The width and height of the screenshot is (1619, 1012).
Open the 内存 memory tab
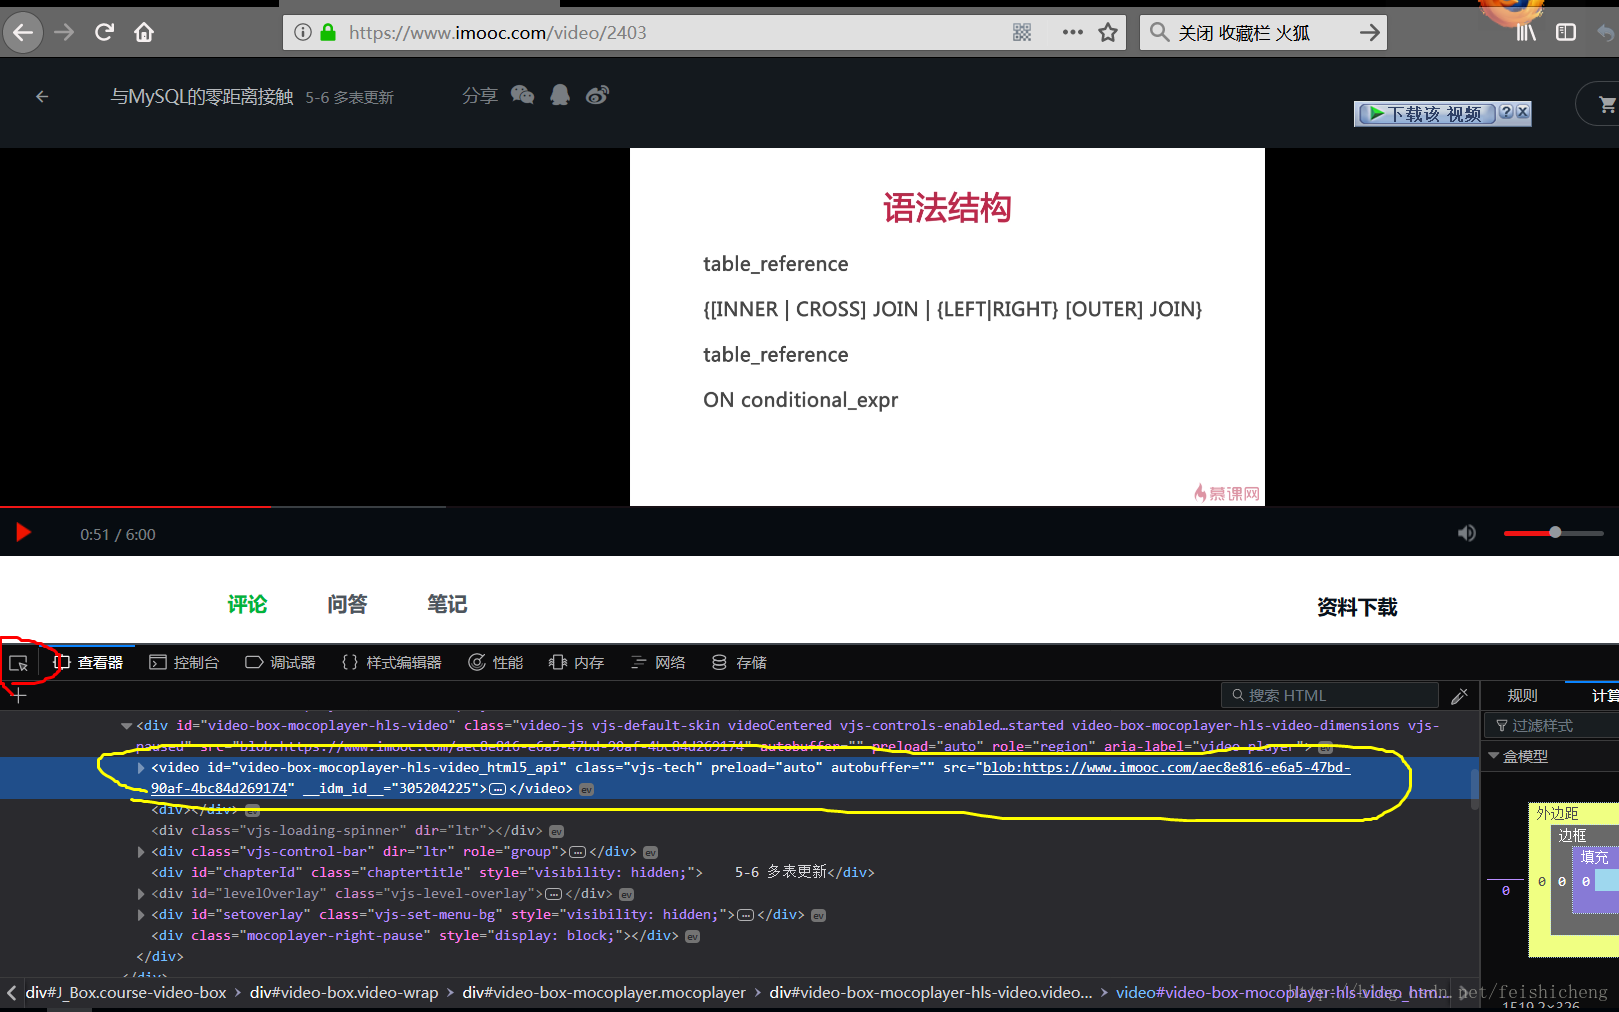577,662
